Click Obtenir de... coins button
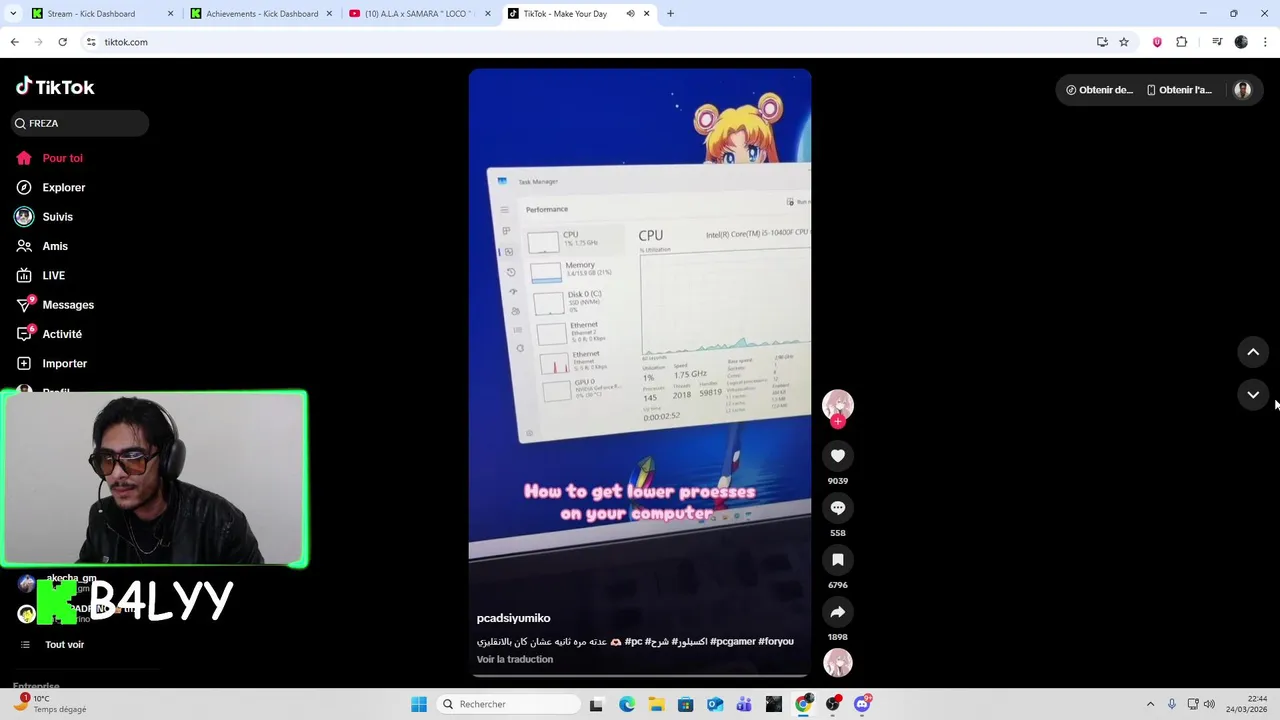Screen dimensions: 1280x720 coord(1099,90)
